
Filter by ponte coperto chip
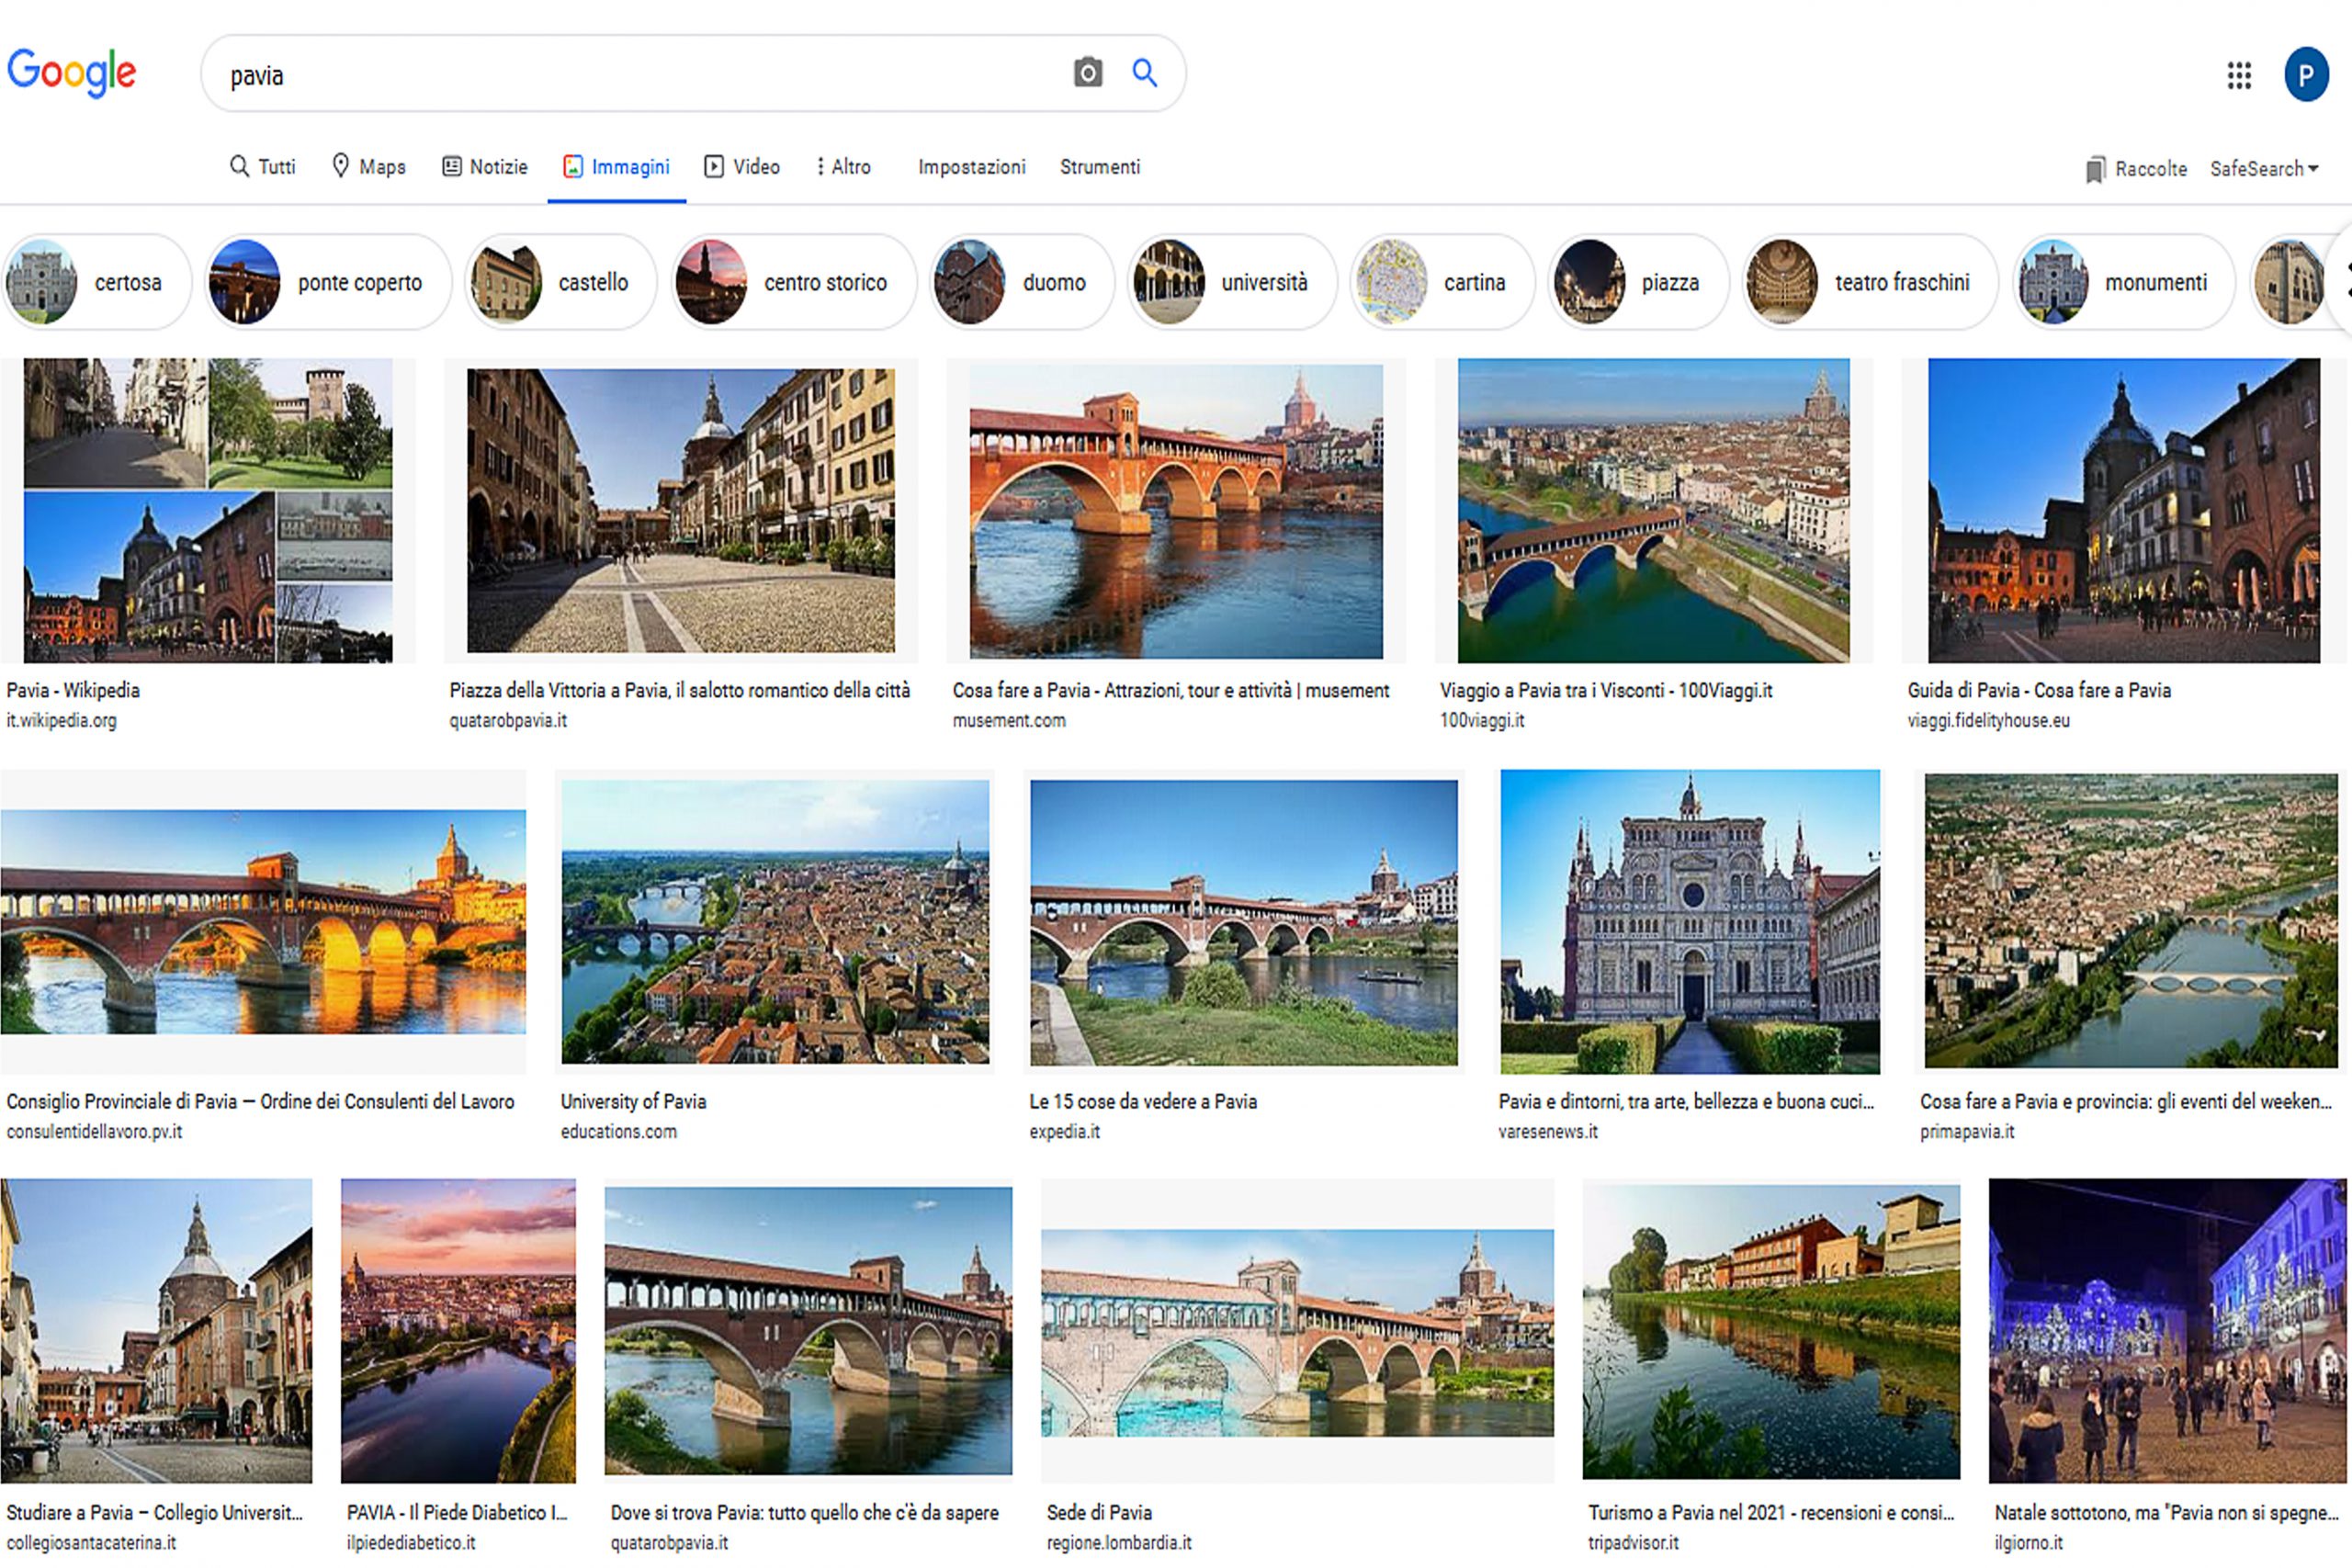(x=328, y=282)
